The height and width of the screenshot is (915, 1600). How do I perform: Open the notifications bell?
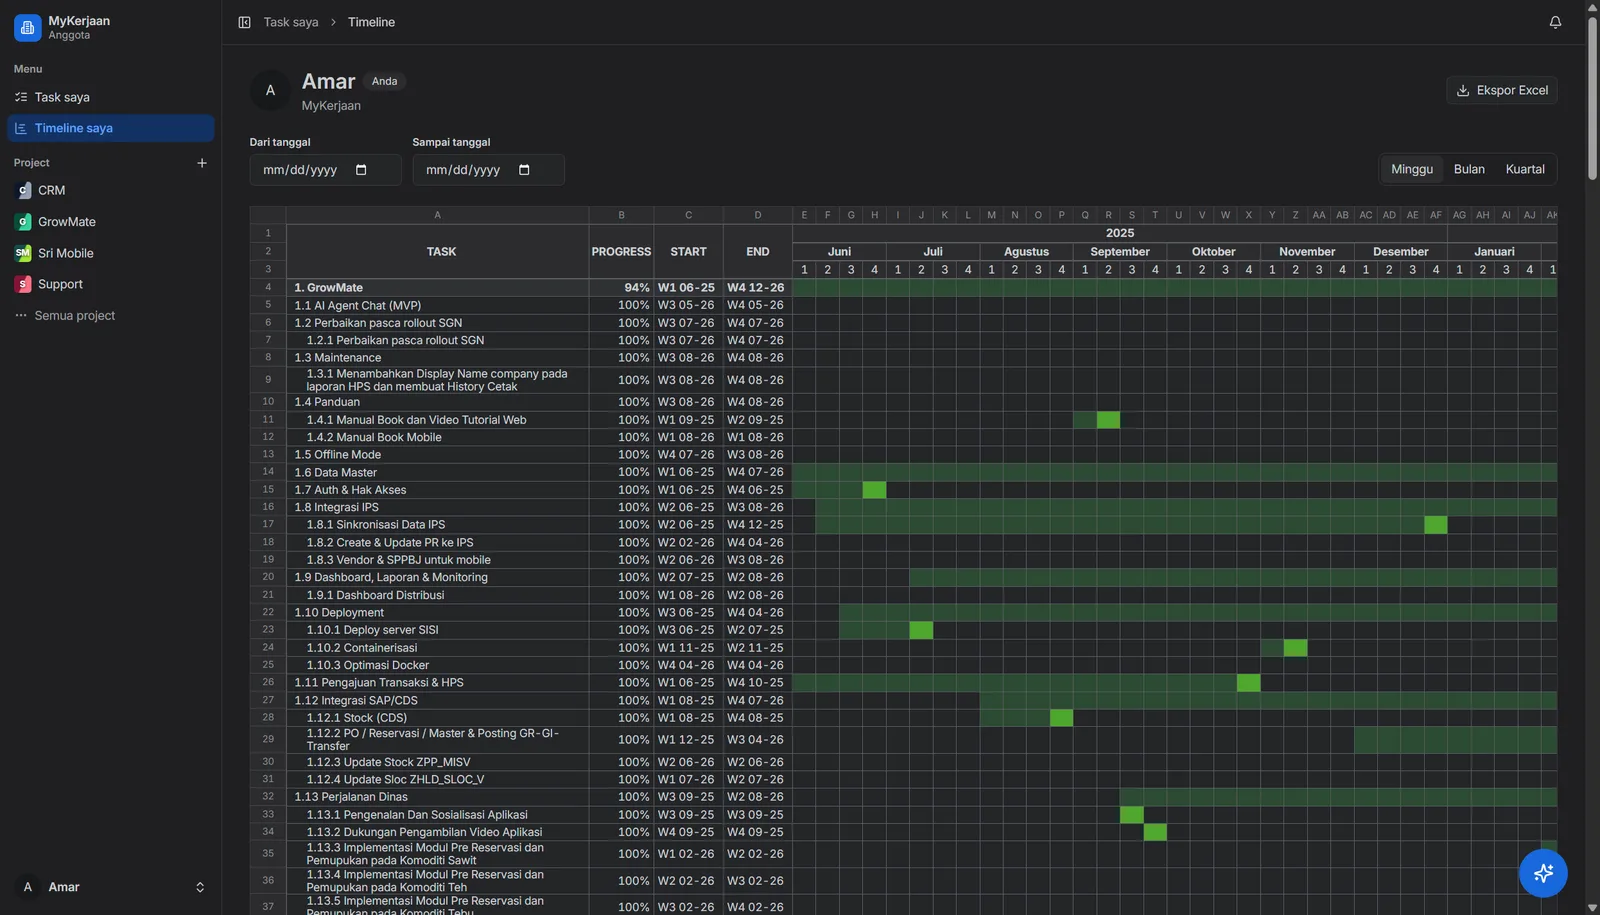coord(1555,22)
